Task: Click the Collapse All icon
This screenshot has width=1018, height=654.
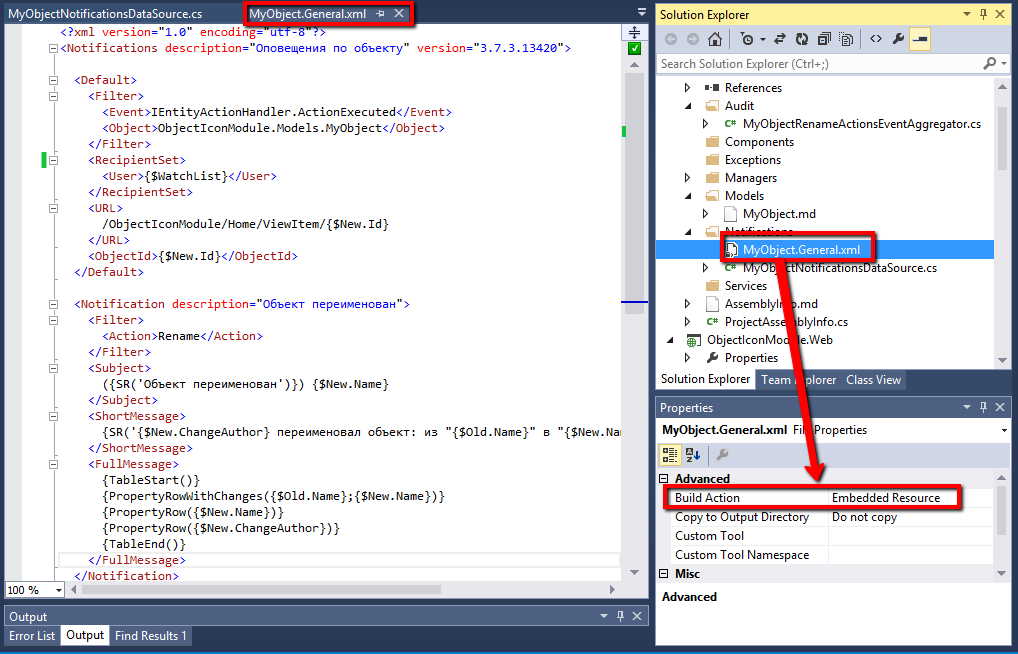Action: pyautogui.click(x=824, y=39)
